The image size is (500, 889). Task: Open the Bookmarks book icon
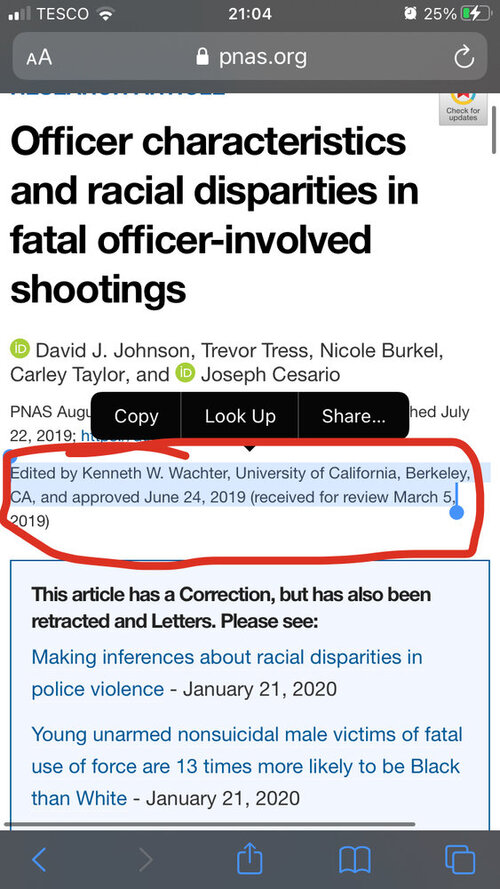[354, 860]
